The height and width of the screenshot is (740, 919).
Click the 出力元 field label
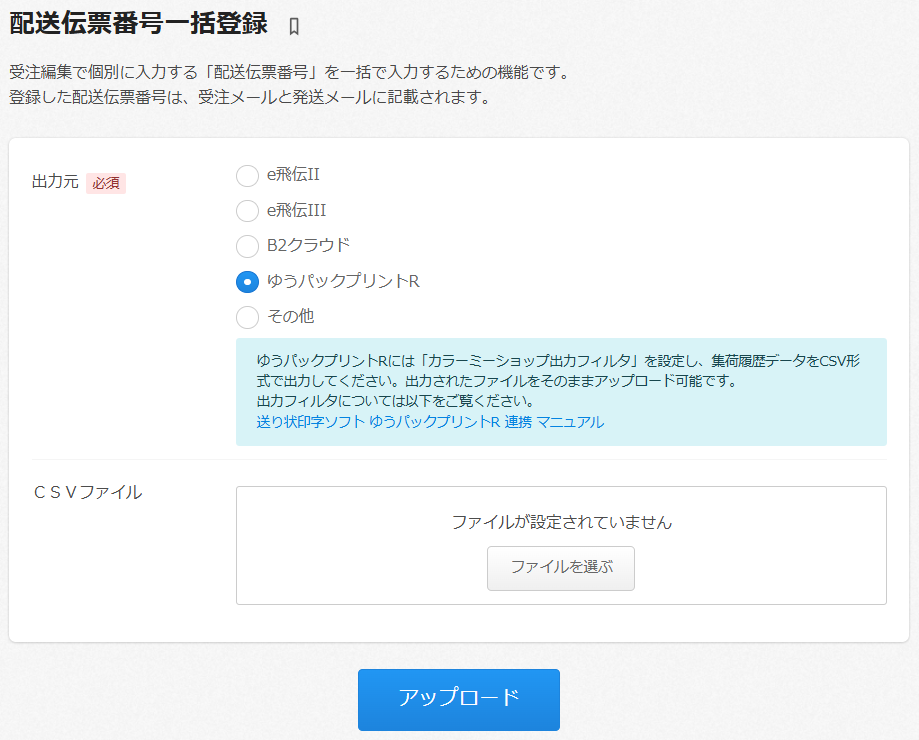(55, 183)
